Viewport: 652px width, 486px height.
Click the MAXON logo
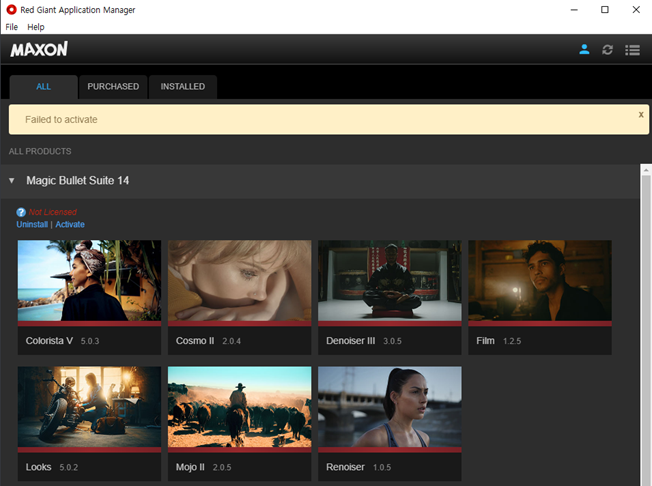coord(39,49)
